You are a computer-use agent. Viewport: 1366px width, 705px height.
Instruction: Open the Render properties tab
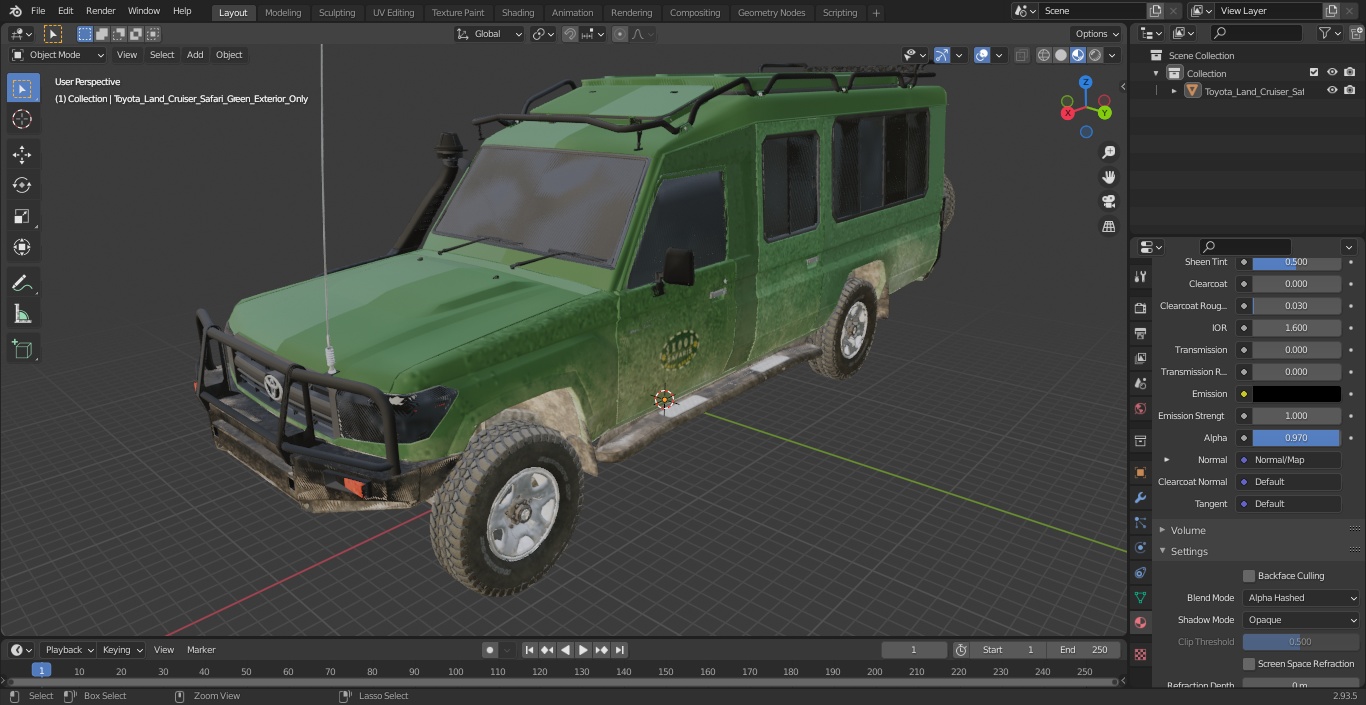tap(1140, 308)
